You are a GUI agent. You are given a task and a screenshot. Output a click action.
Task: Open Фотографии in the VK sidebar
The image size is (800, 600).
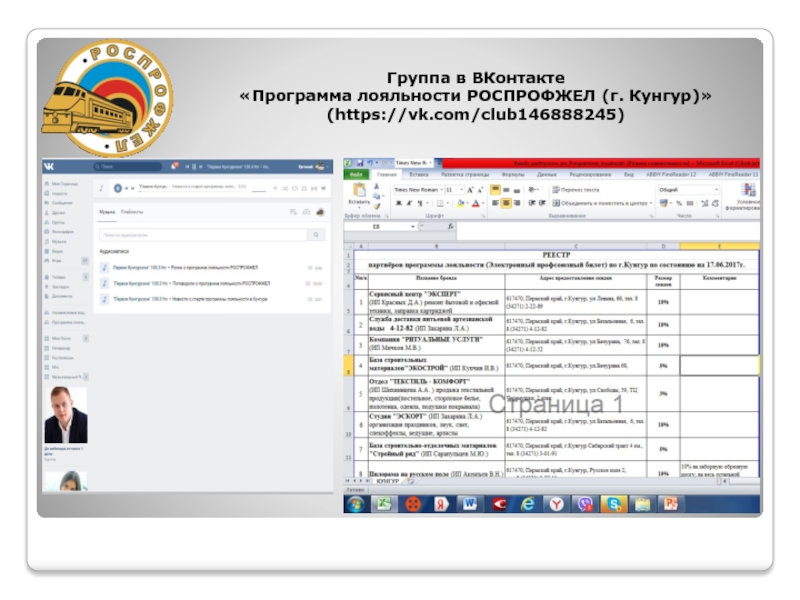[59, 232]
